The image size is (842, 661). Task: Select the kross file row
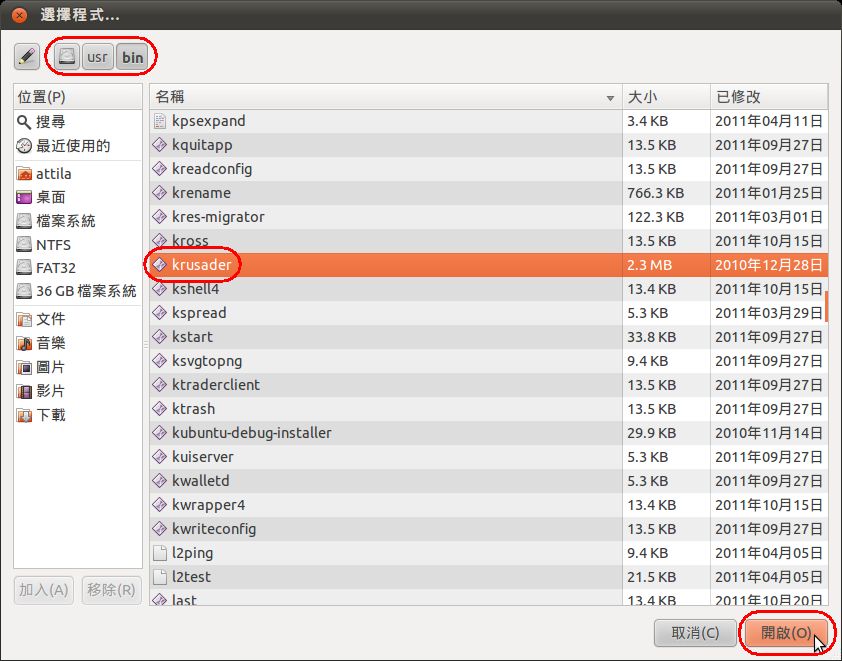click(488, 241)
